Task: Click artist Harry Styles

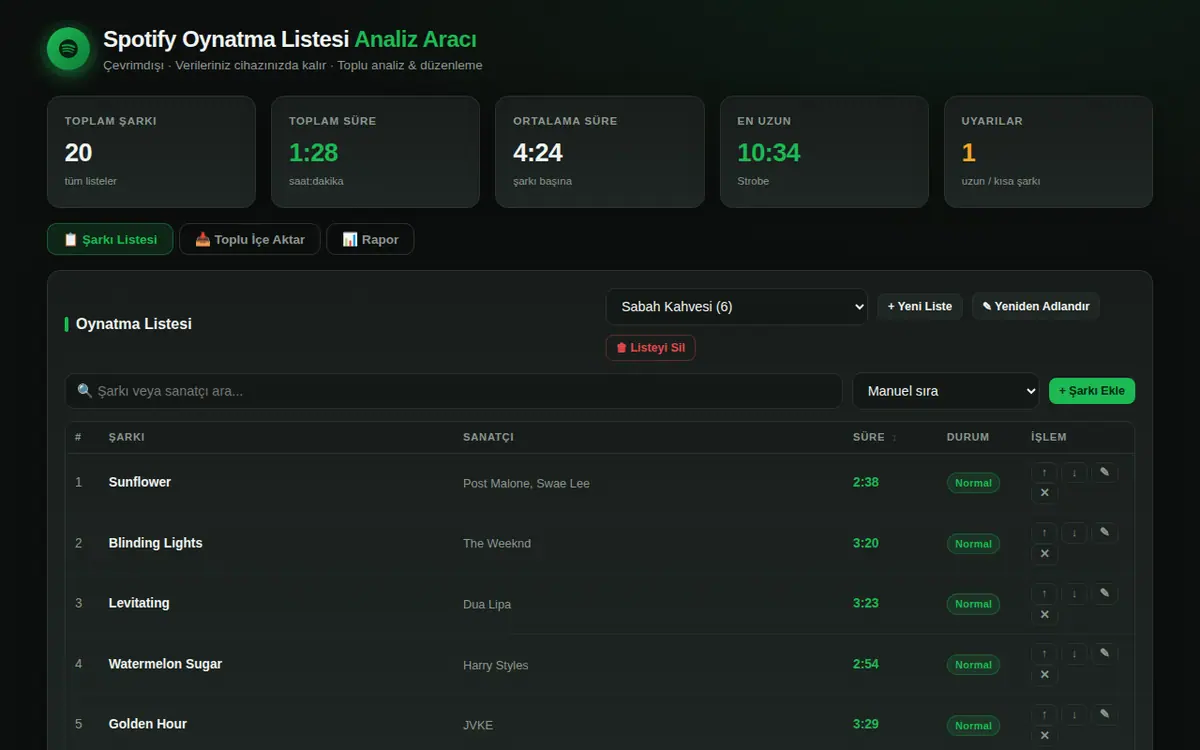Action: 496,665
